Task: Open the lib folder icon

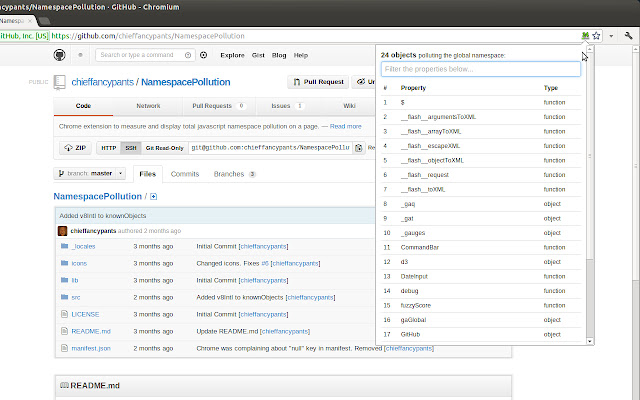Action: pyautogui.click(x=64, y=280)
